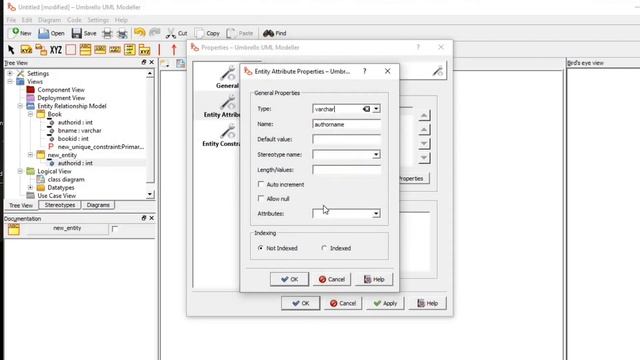This screenshot has width=640, height=360.
Task: Enable the Auto increment checkbox
Action: pyautogui.click(x=261, y=184)
